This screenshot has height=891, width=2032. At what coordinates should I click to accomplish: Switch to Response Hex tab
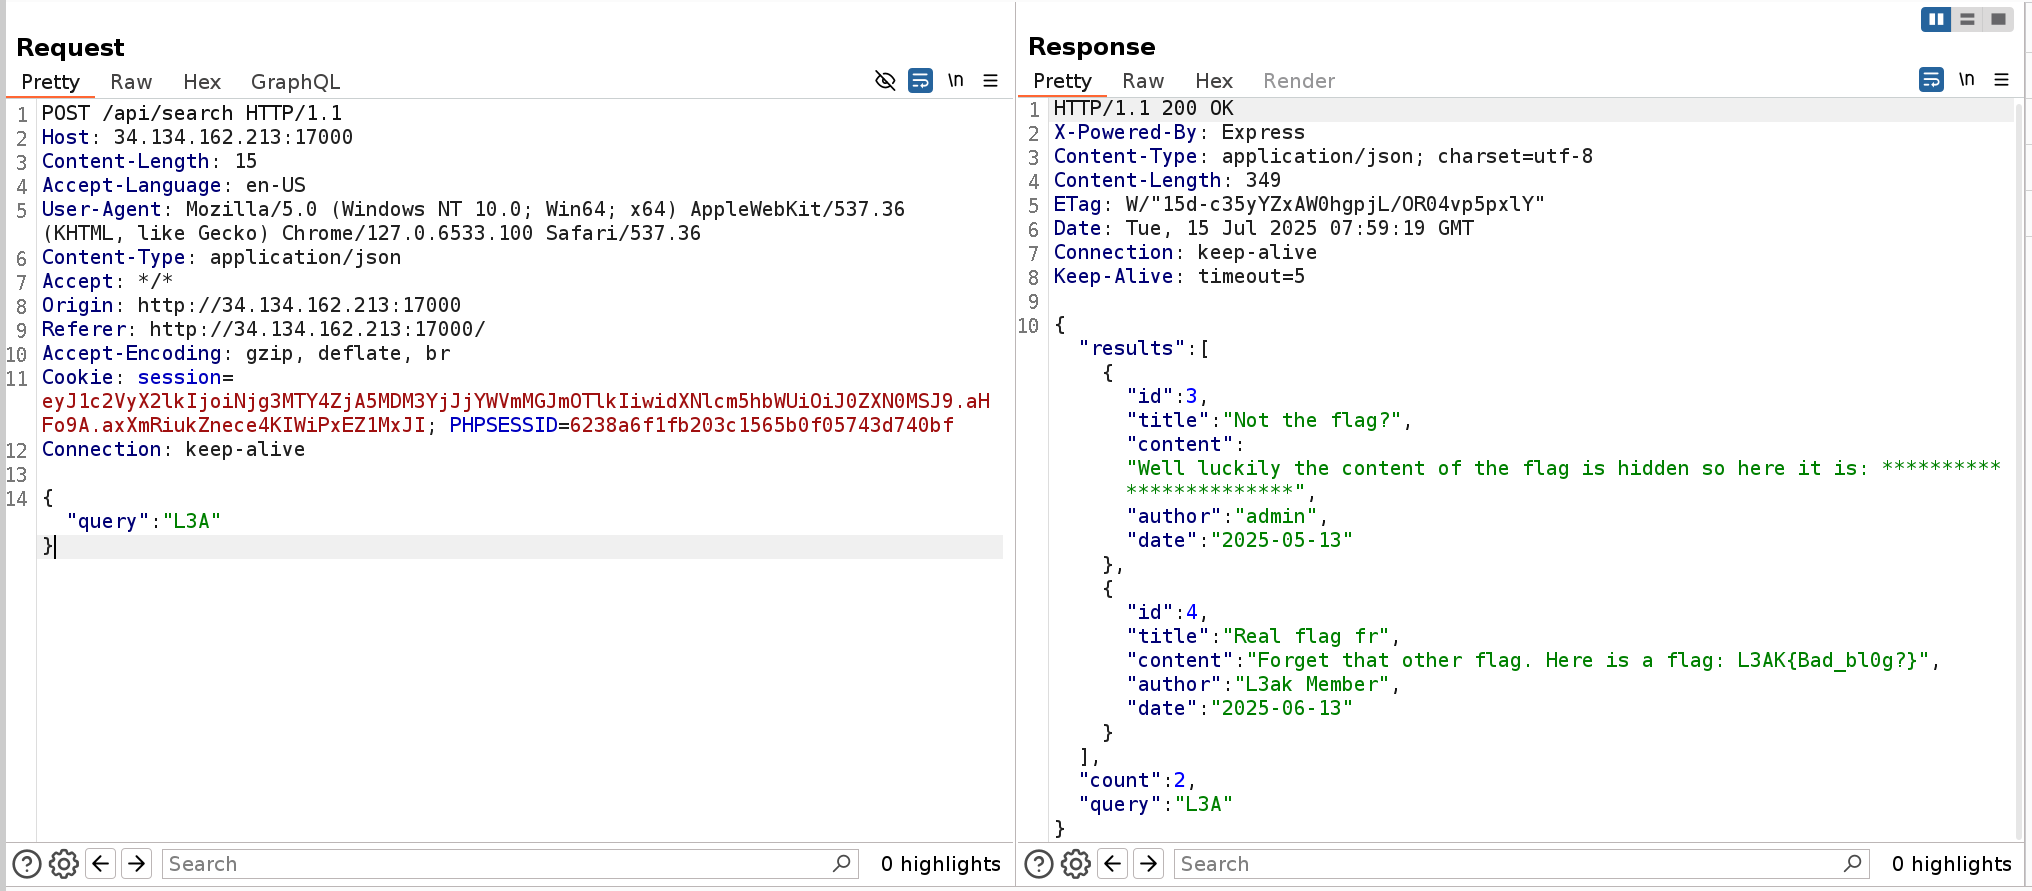(x=1214, y=81)
